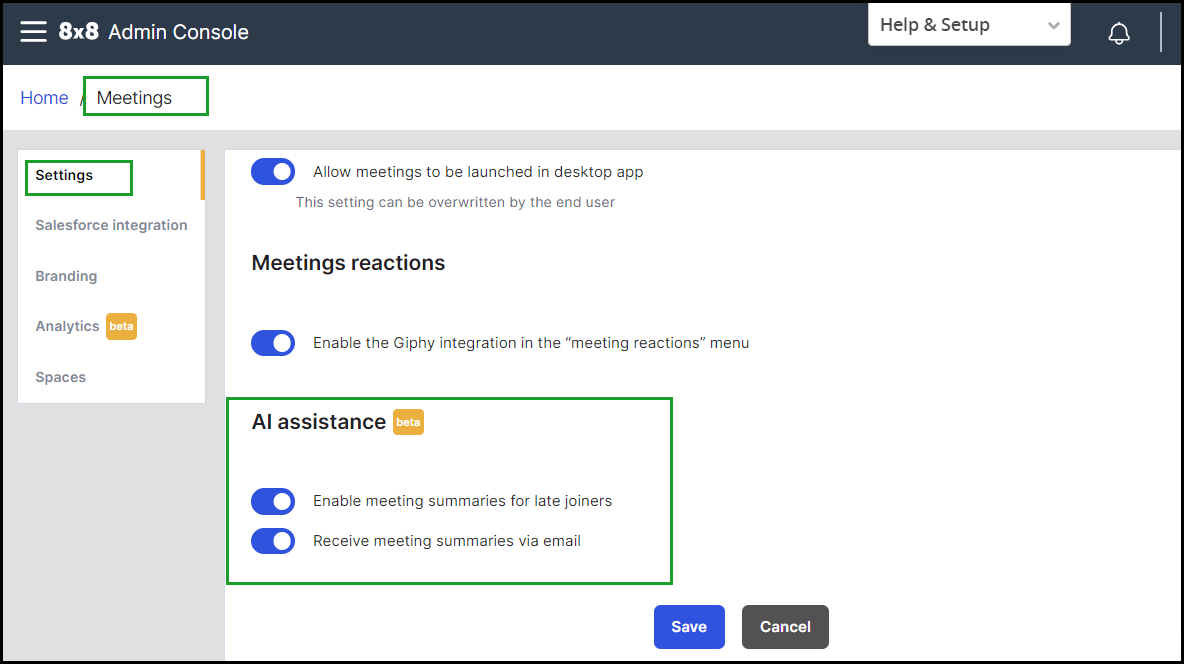
Task: Open the hamburger navigation menu
Action: click(x=33, y=32)
